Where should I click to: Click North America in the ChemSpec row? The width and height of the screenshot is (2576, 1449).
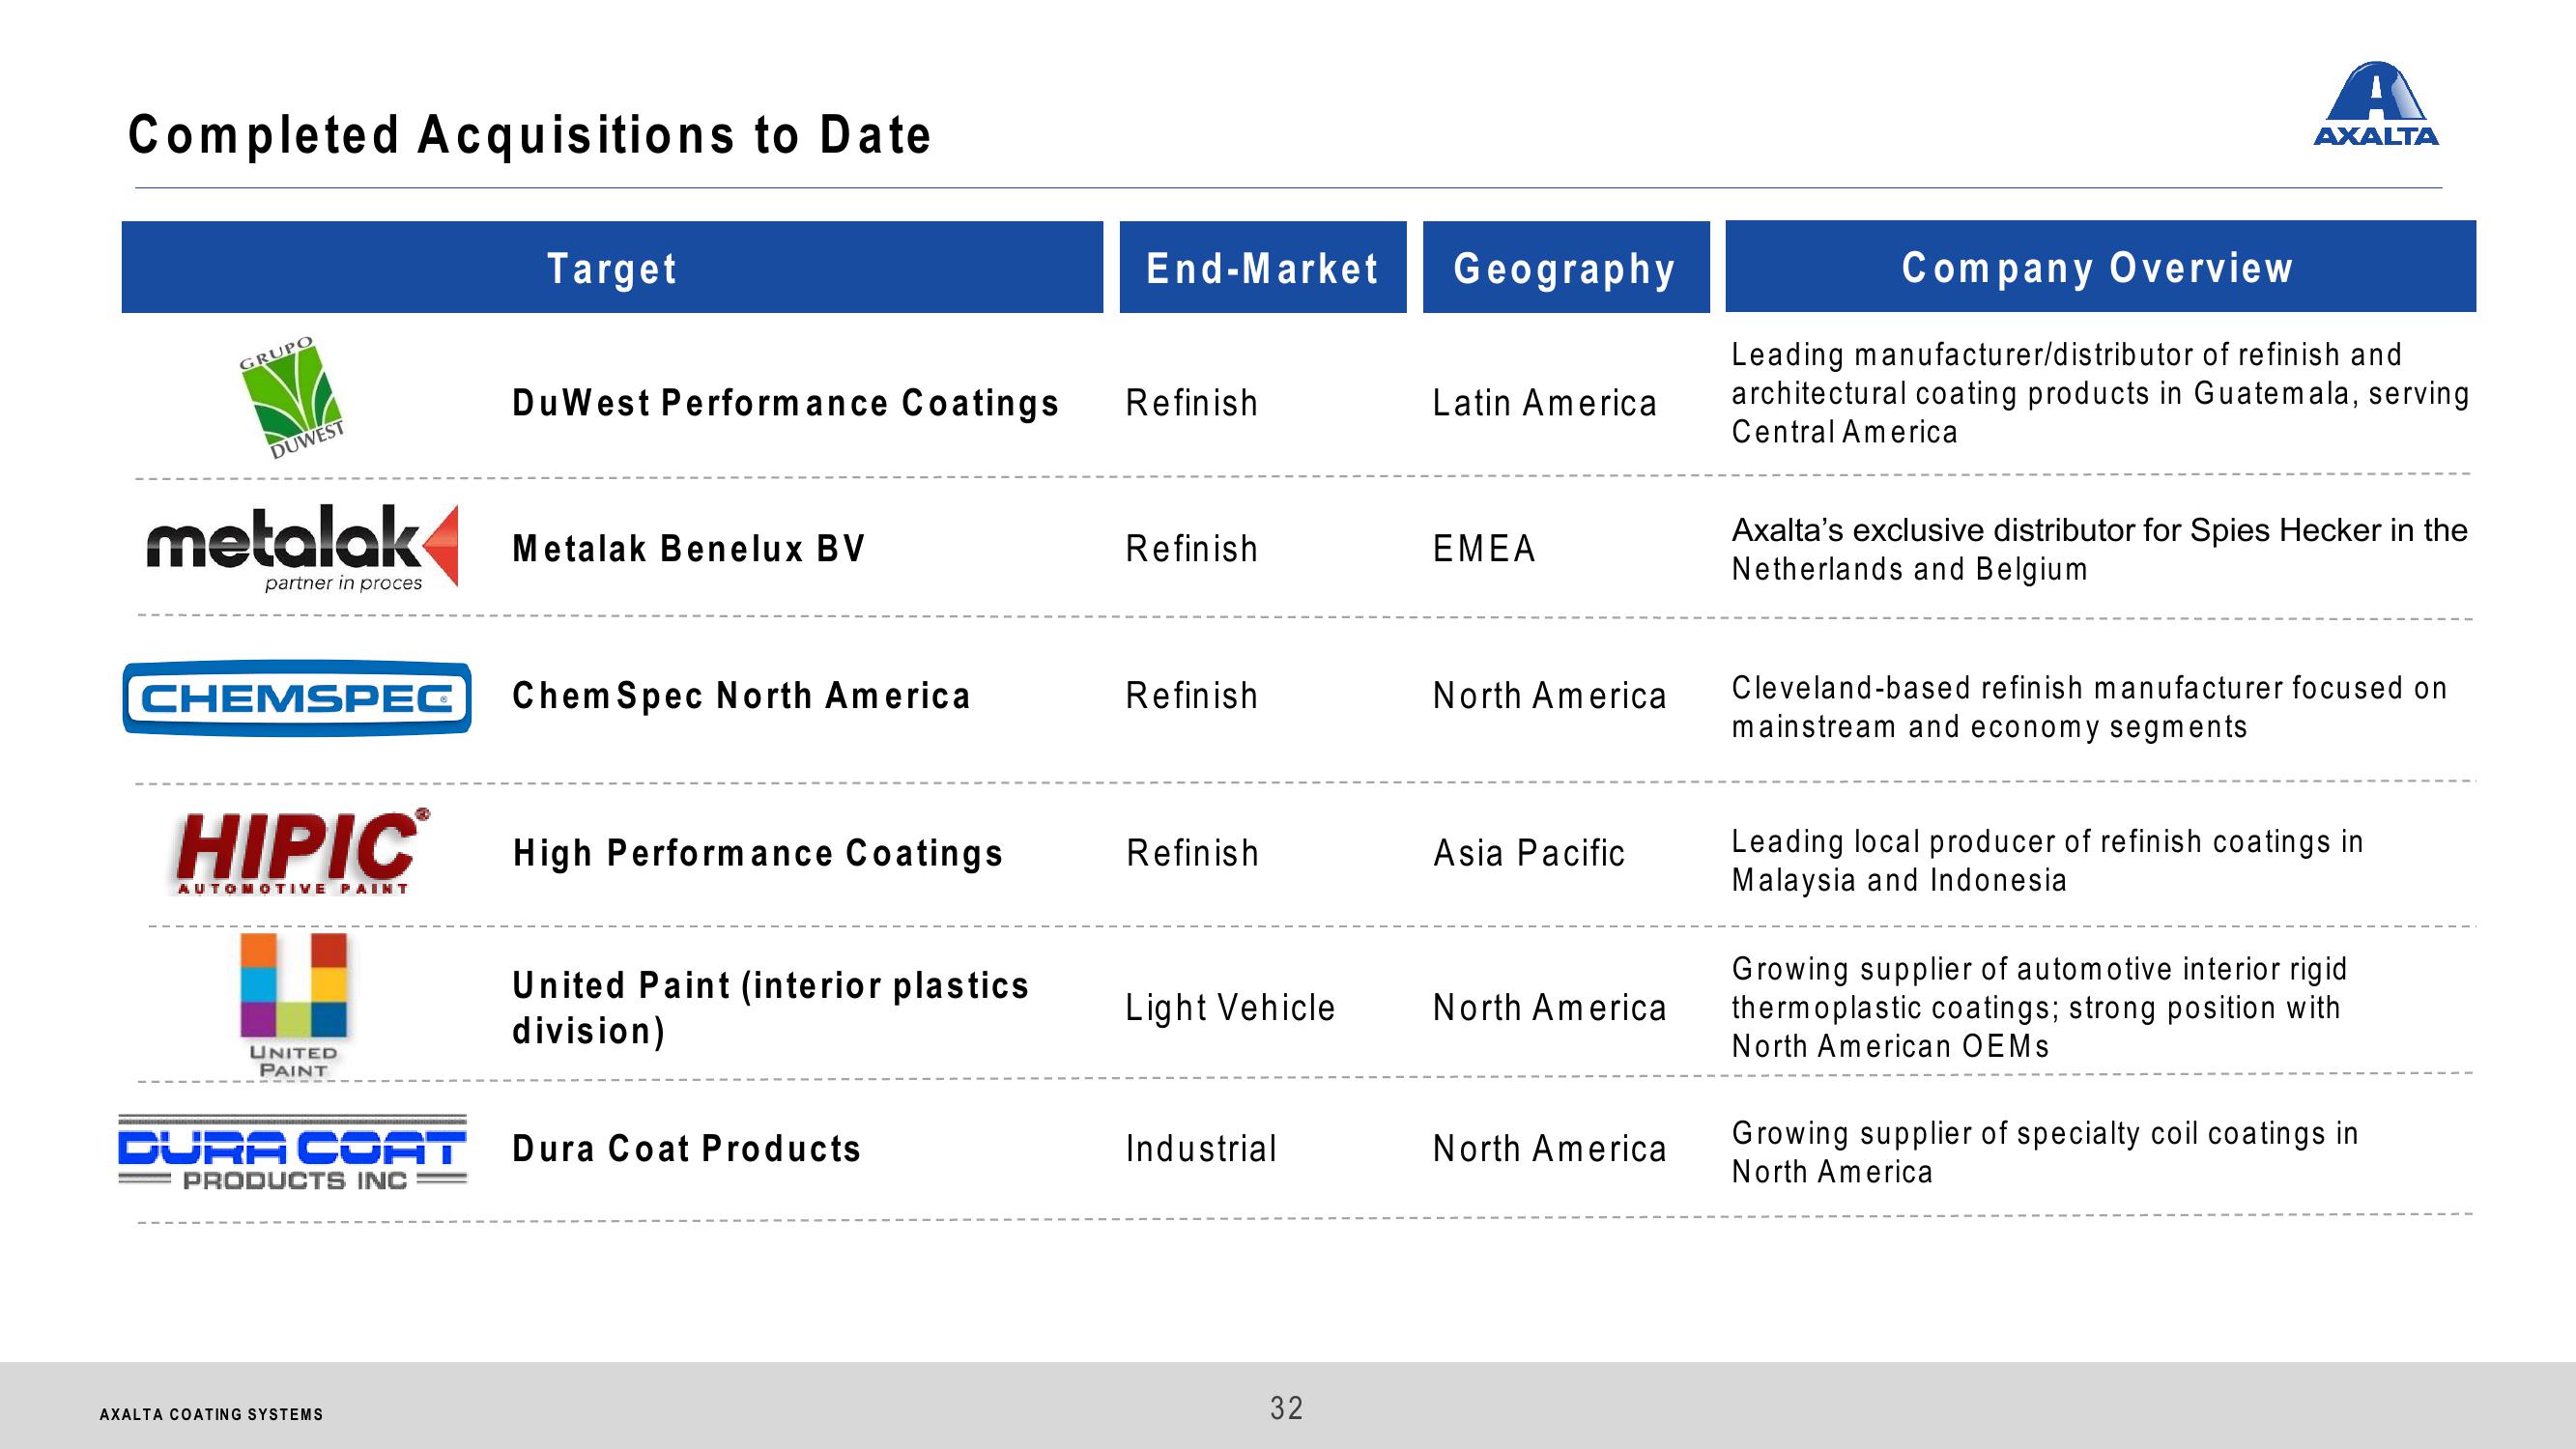(1549, 696)
